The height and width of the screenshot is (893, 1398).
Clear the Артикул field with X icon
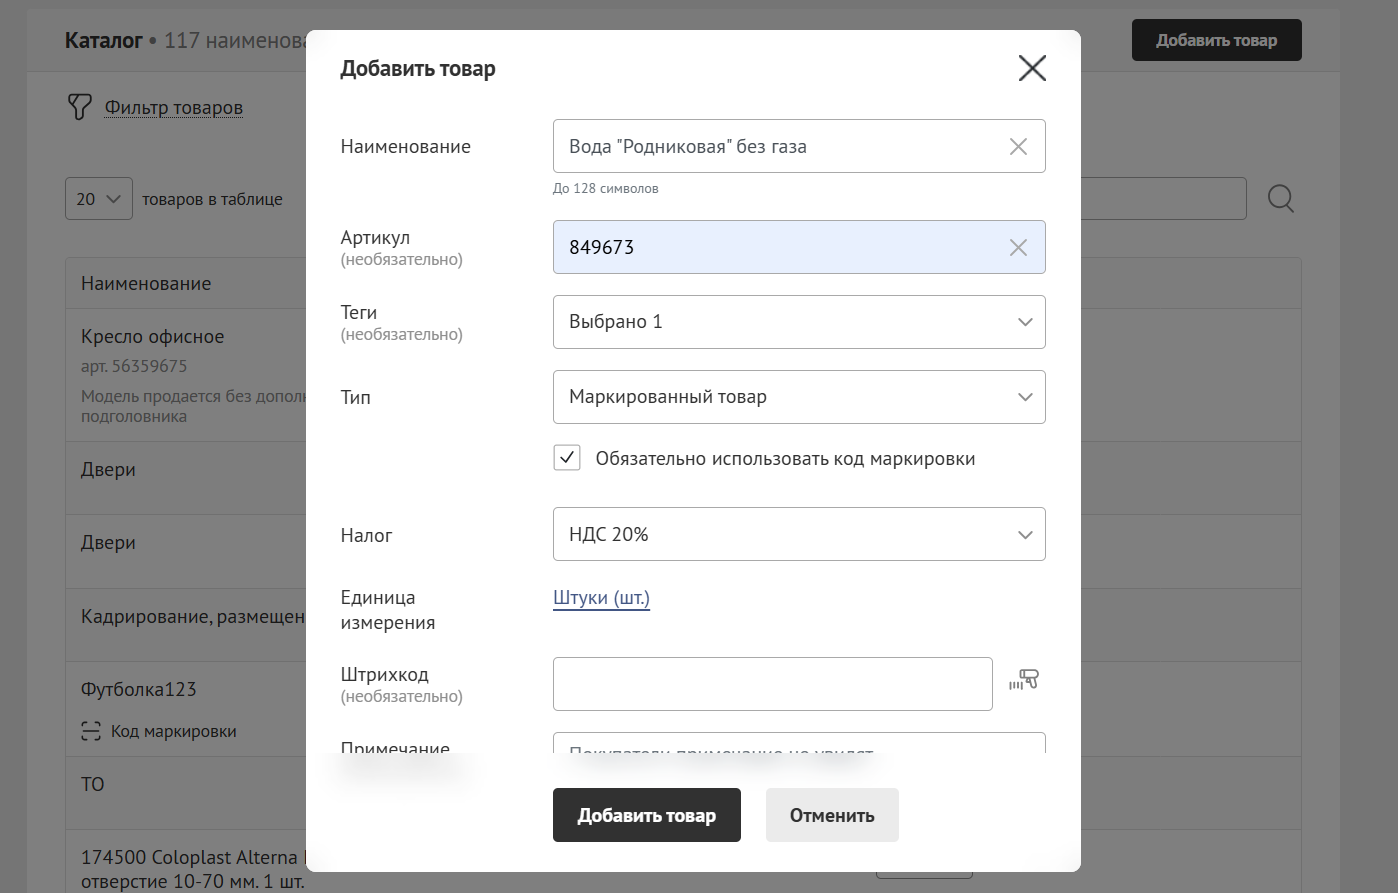[1018, 248]
